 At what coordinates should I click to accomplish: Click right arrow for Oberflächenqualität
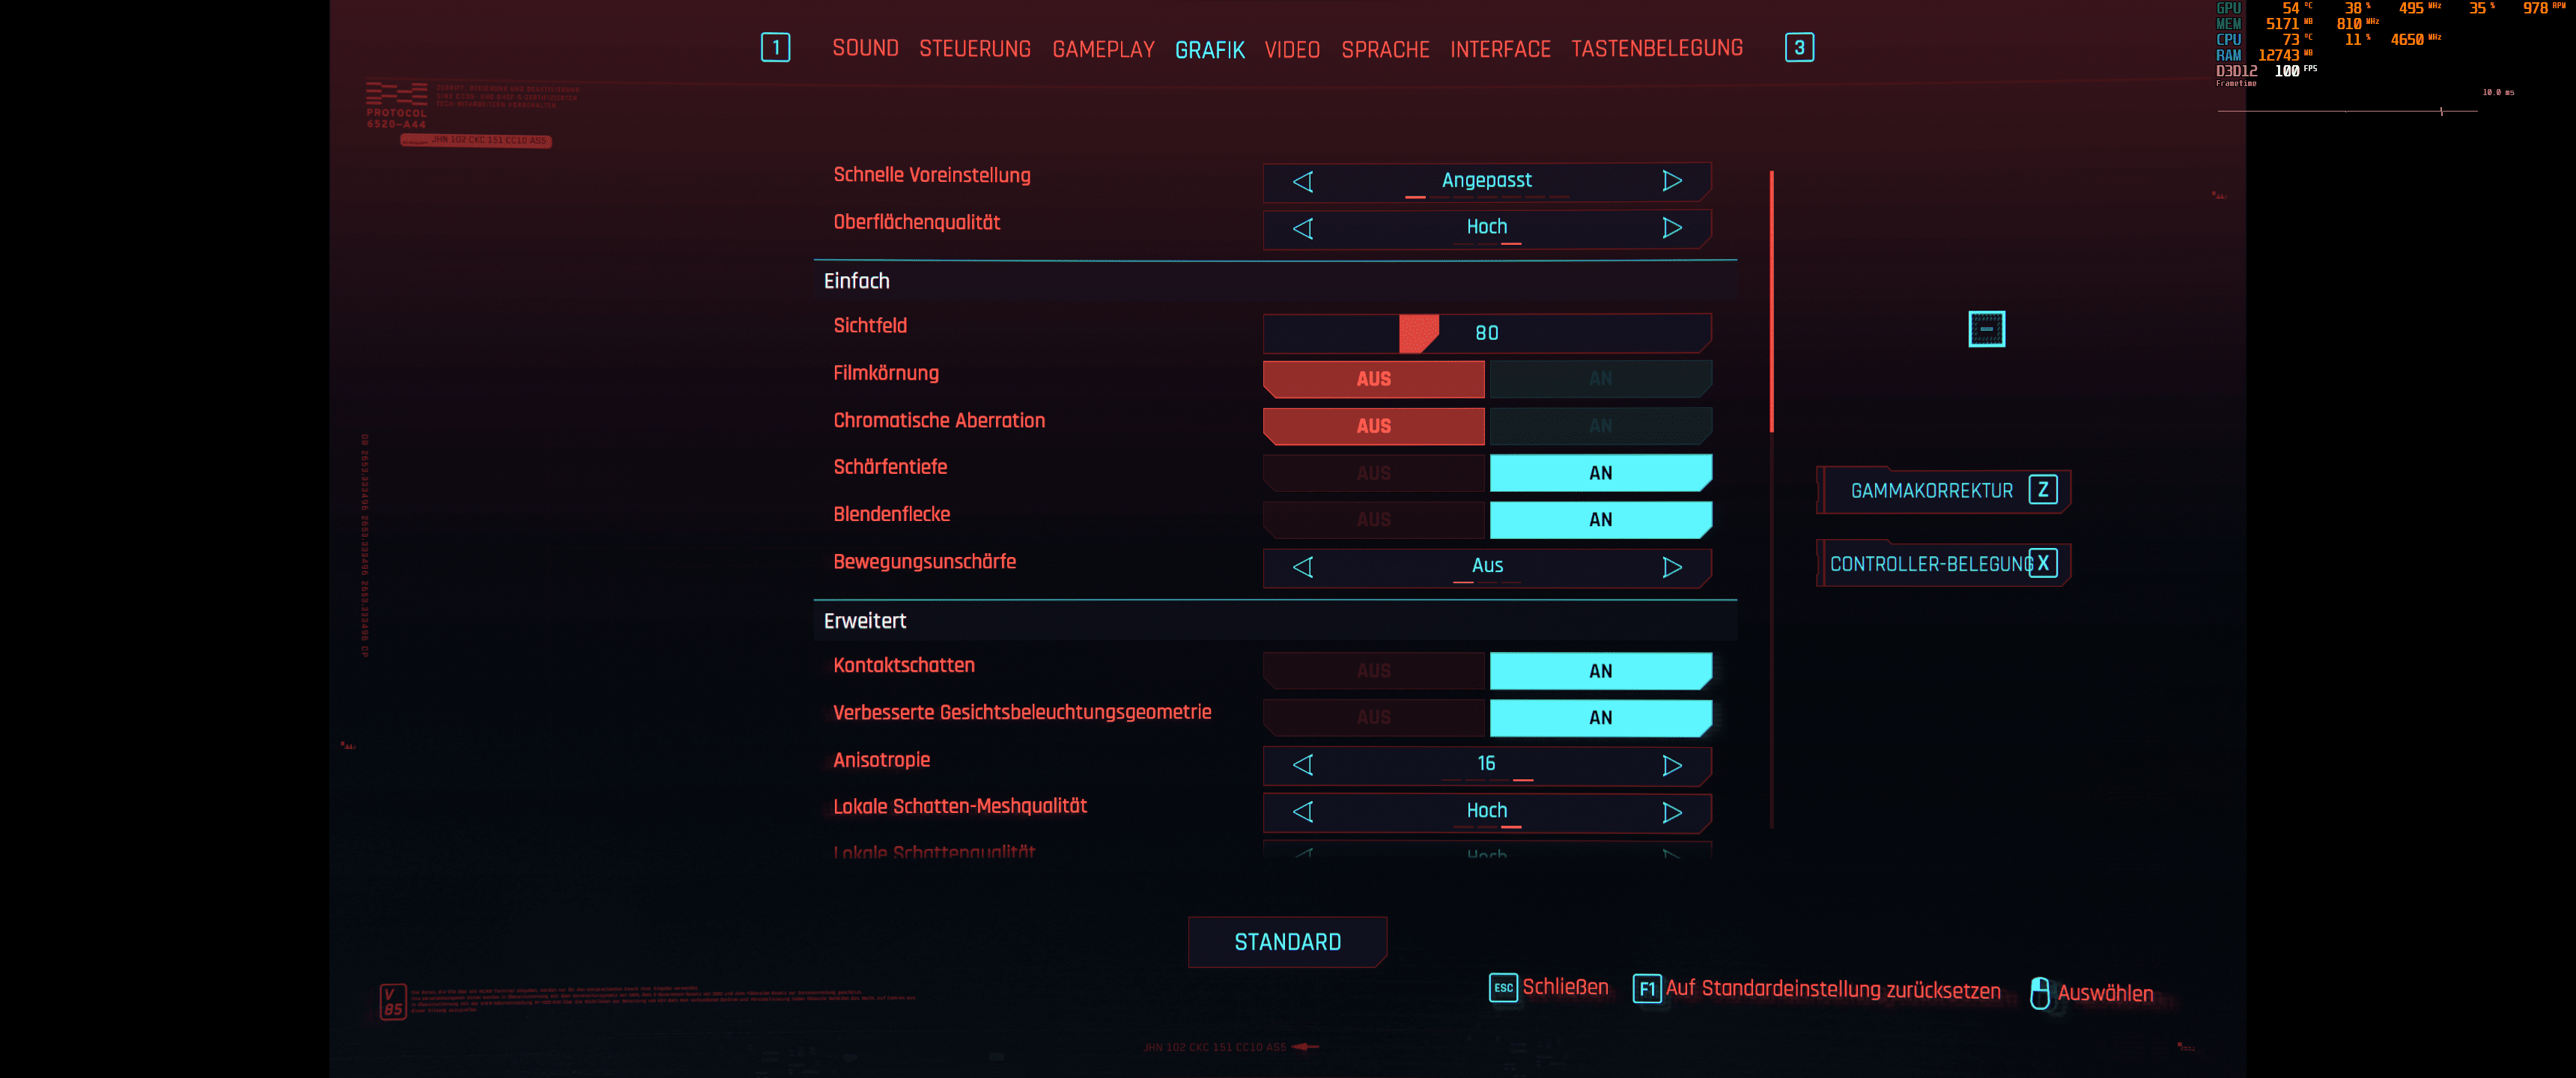1672,228
